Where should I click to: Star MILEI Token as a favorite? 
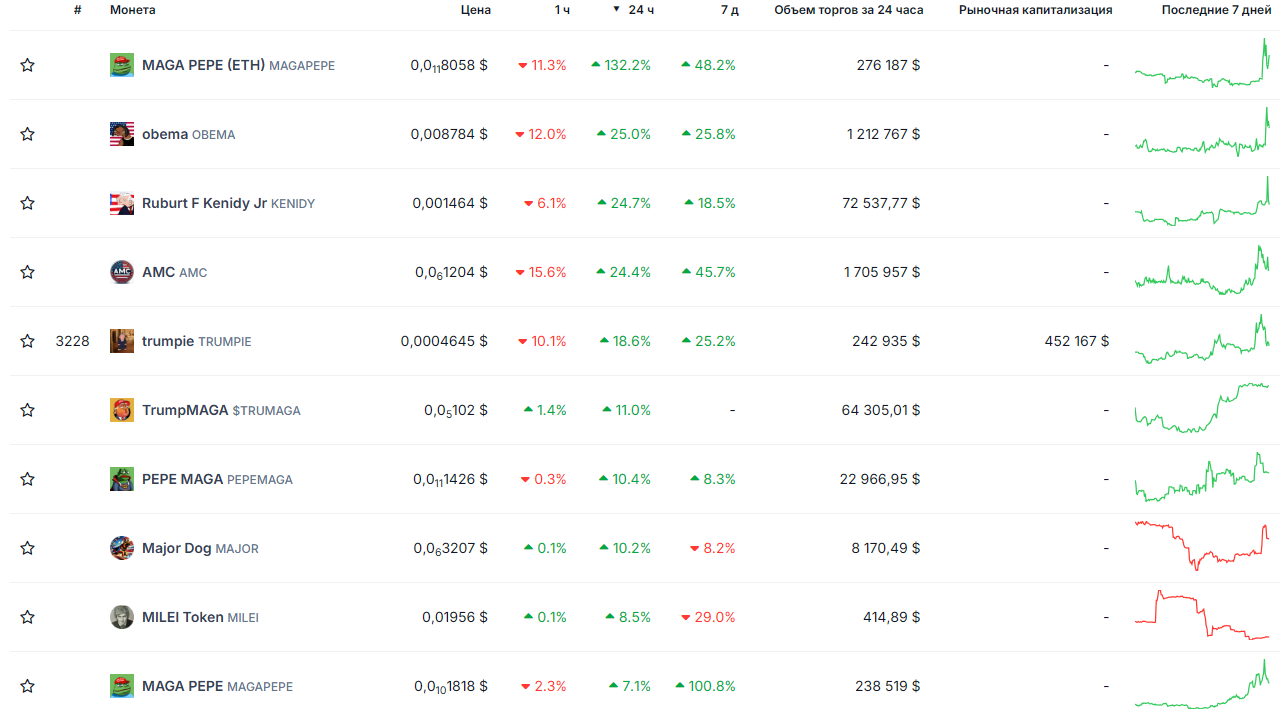click(x=27, y=617)
